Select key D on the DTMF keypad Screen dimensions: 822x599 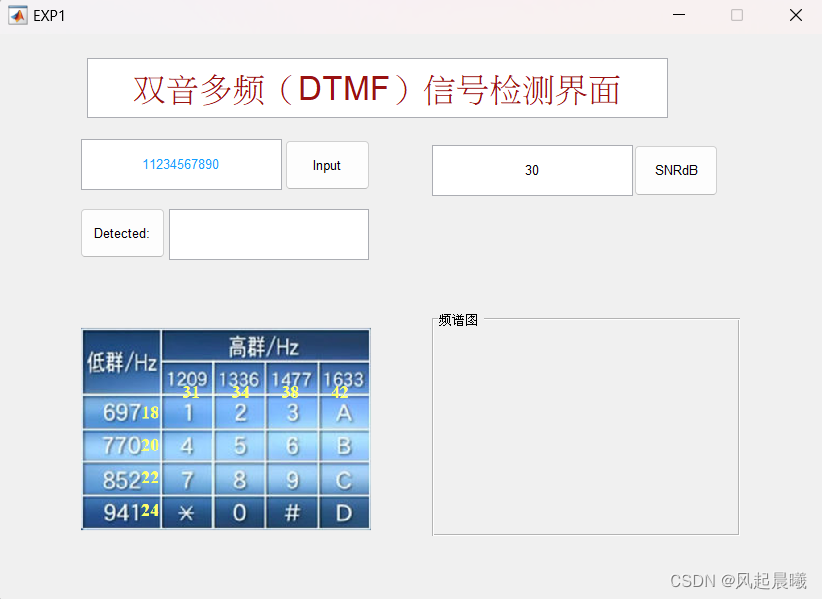344,512
